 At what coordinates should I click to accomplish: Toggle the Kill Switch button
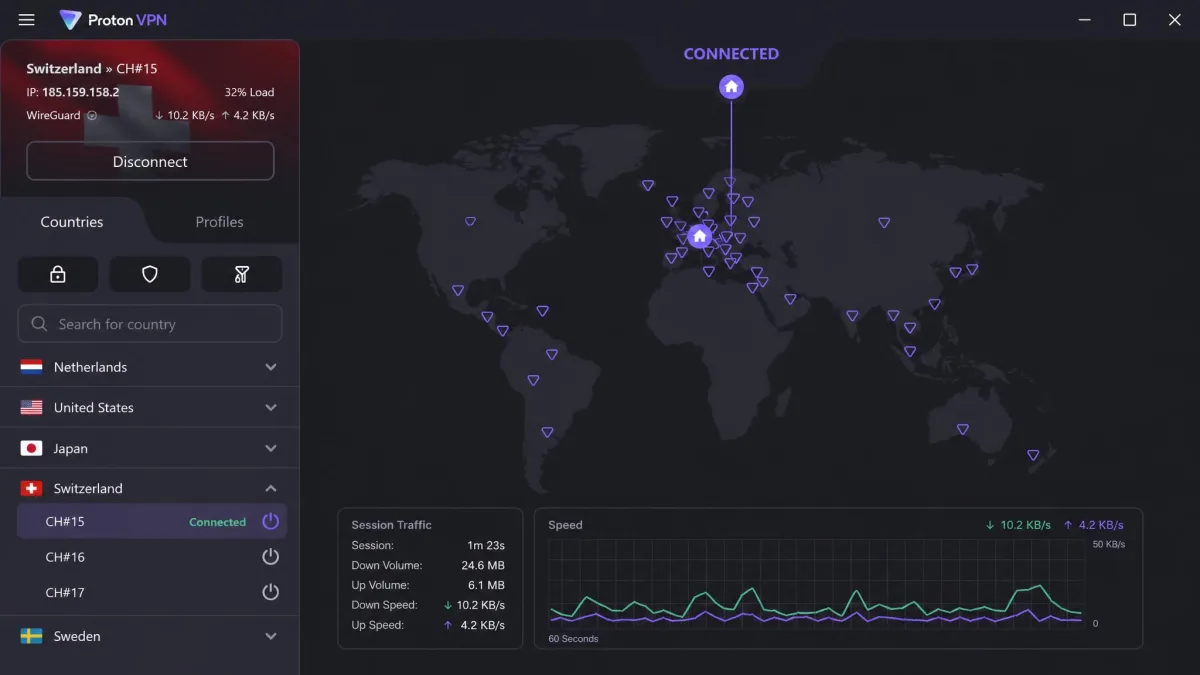tap(241, 274)
